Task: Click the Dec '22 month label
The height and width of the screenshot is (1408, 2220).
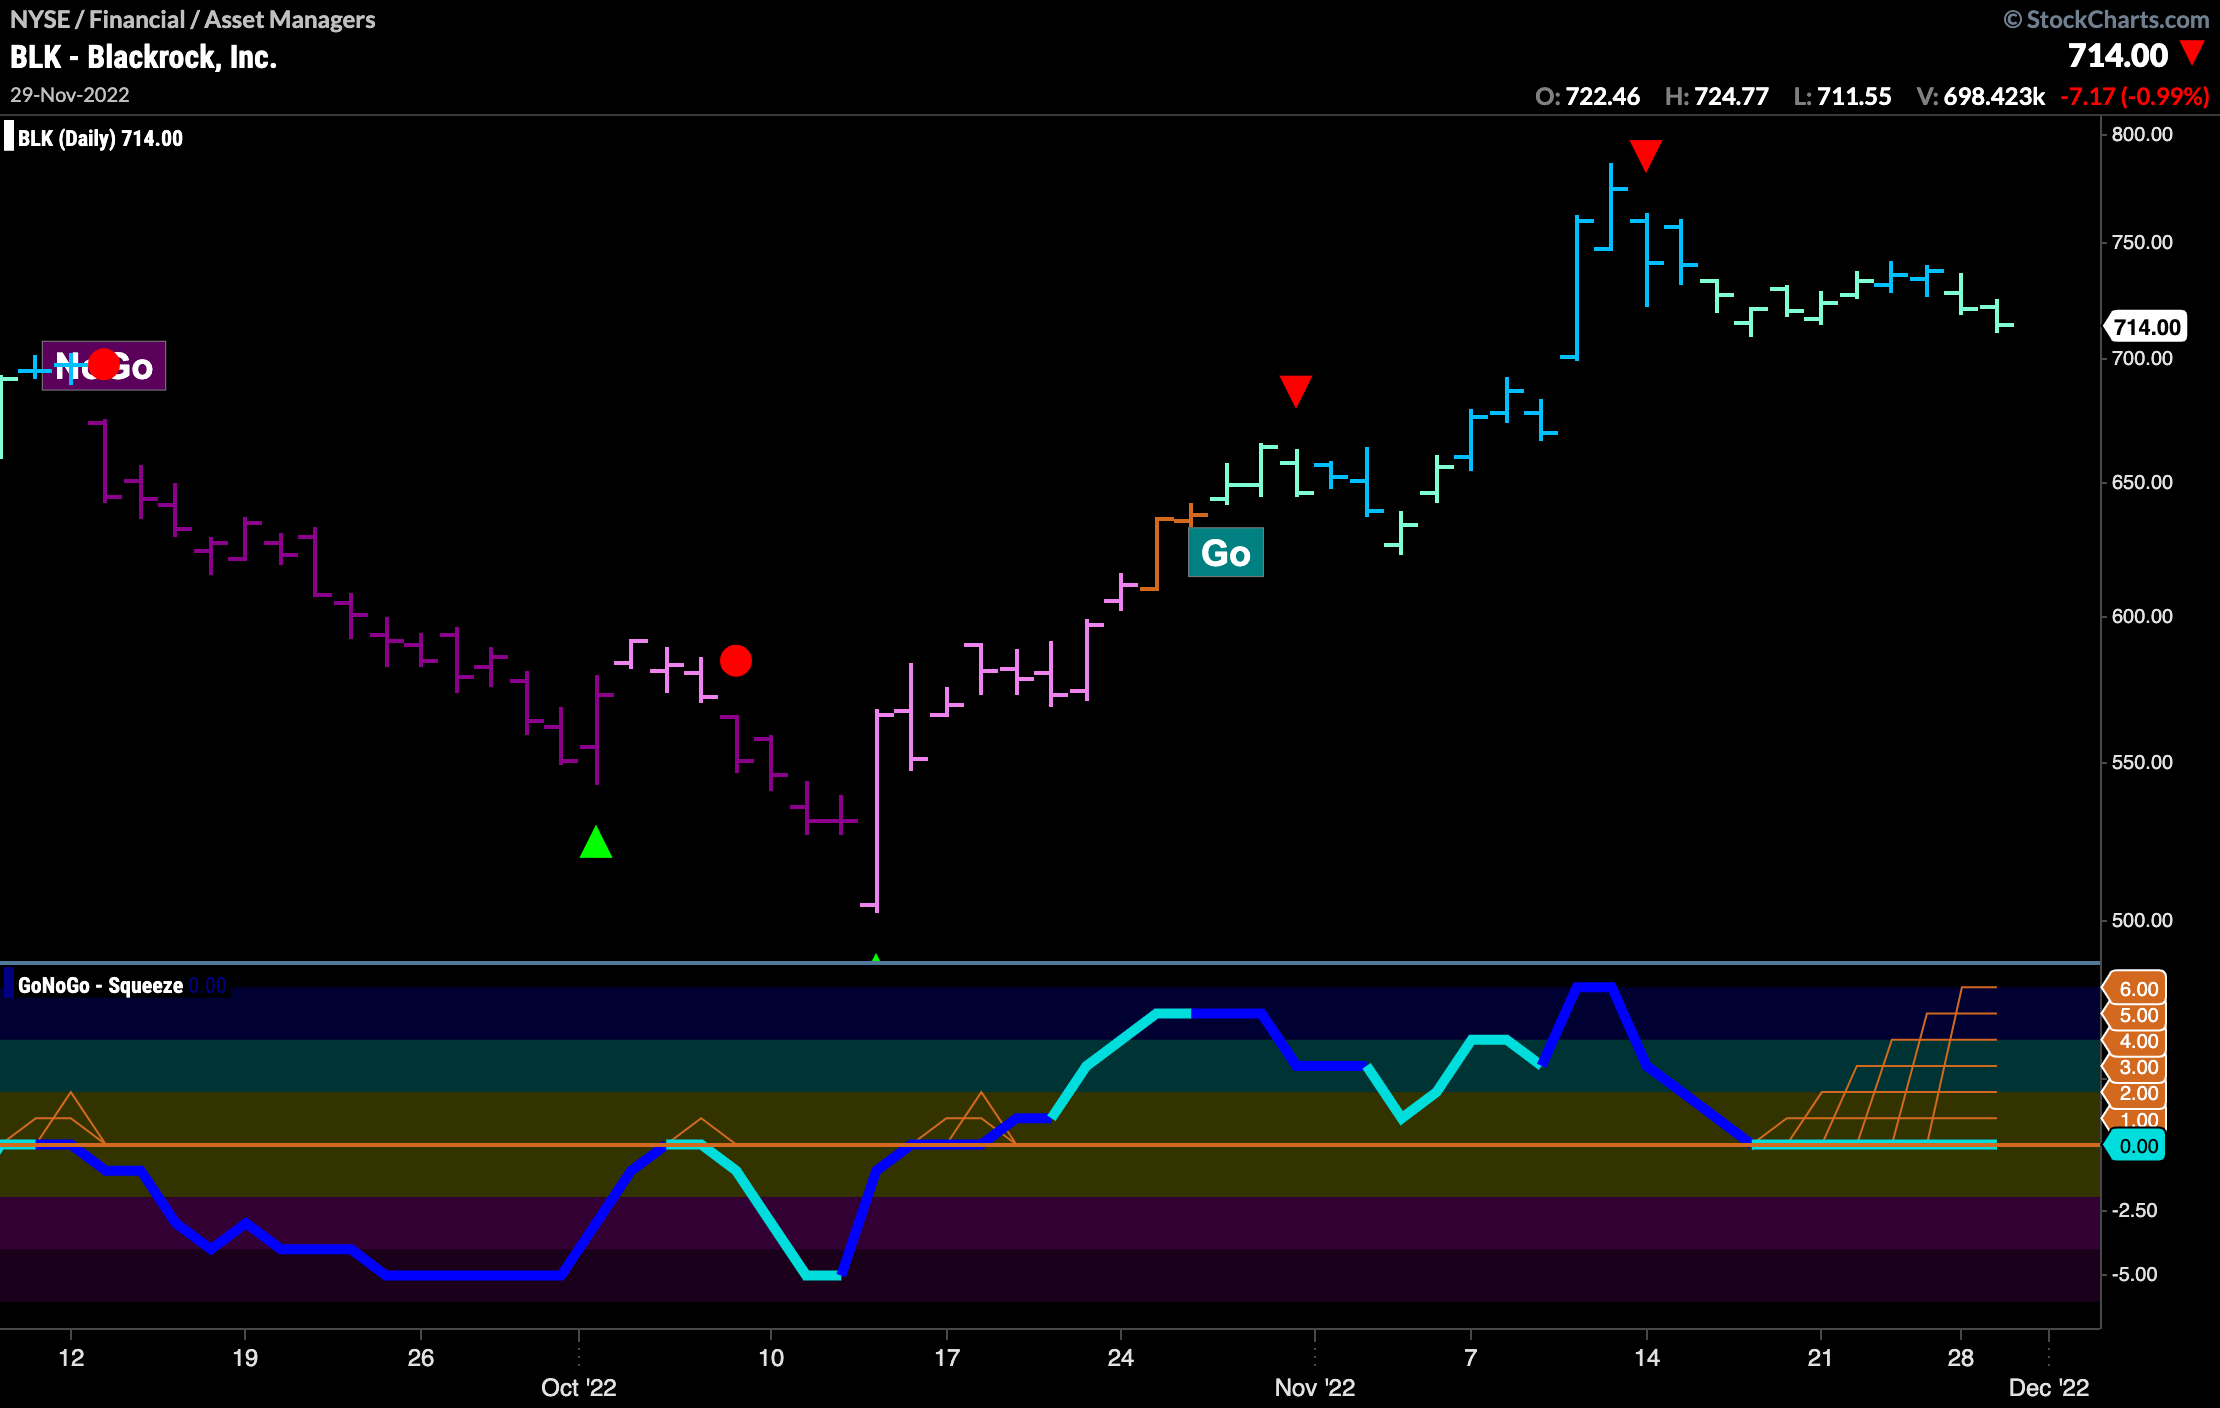Action: pos(2049,1387)
